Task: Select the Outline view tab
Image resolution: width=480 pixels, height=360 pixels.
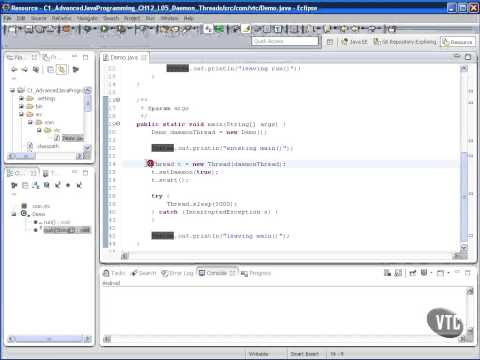Action: tap(22, 173)
